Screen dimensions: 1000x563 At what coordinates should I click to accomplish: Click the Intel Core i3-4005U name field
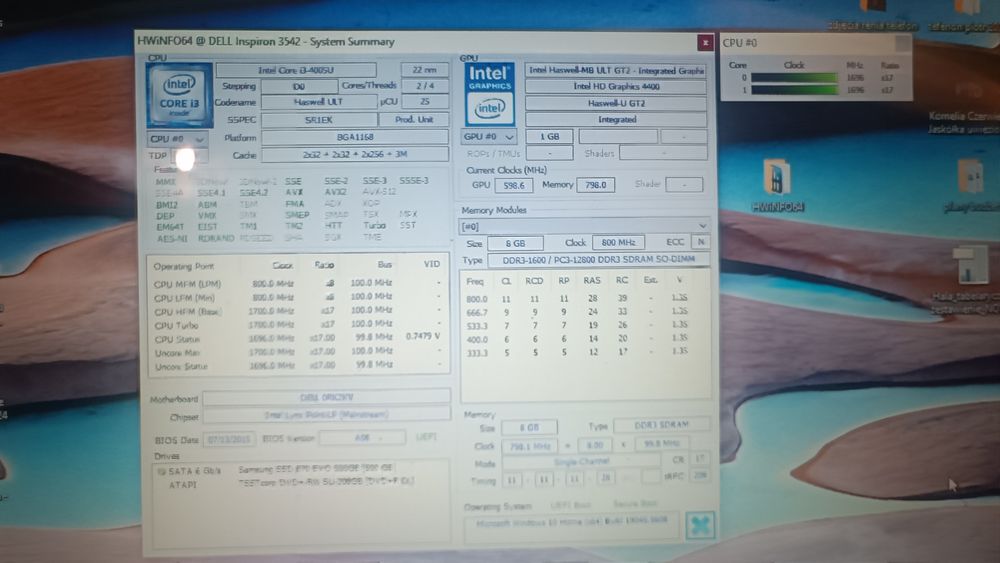(296, 70)
